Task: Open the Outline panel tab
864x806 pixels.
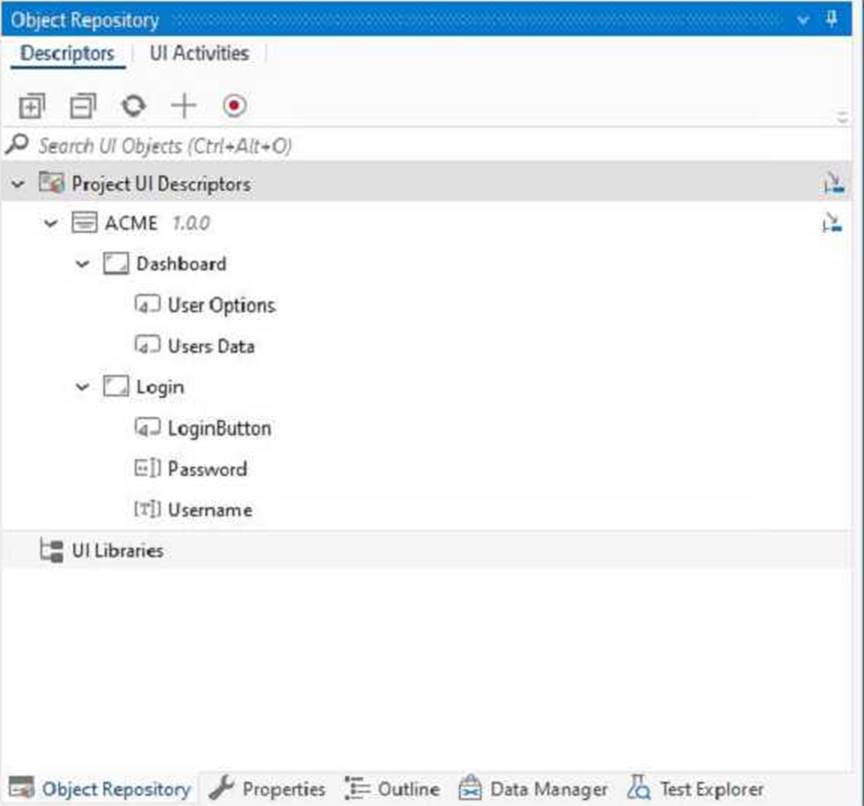Action: pyautogui.click(x=393, y=789)
